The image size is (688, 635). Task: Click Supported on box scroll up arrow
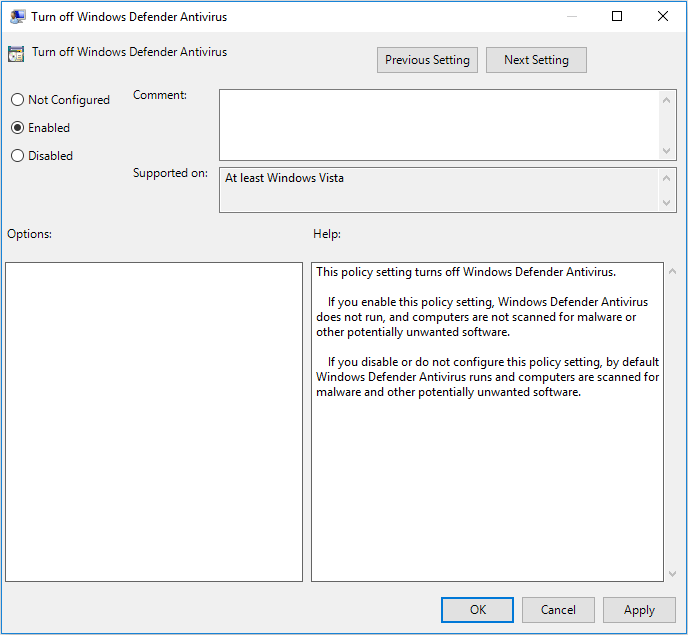tap(668, 178)
